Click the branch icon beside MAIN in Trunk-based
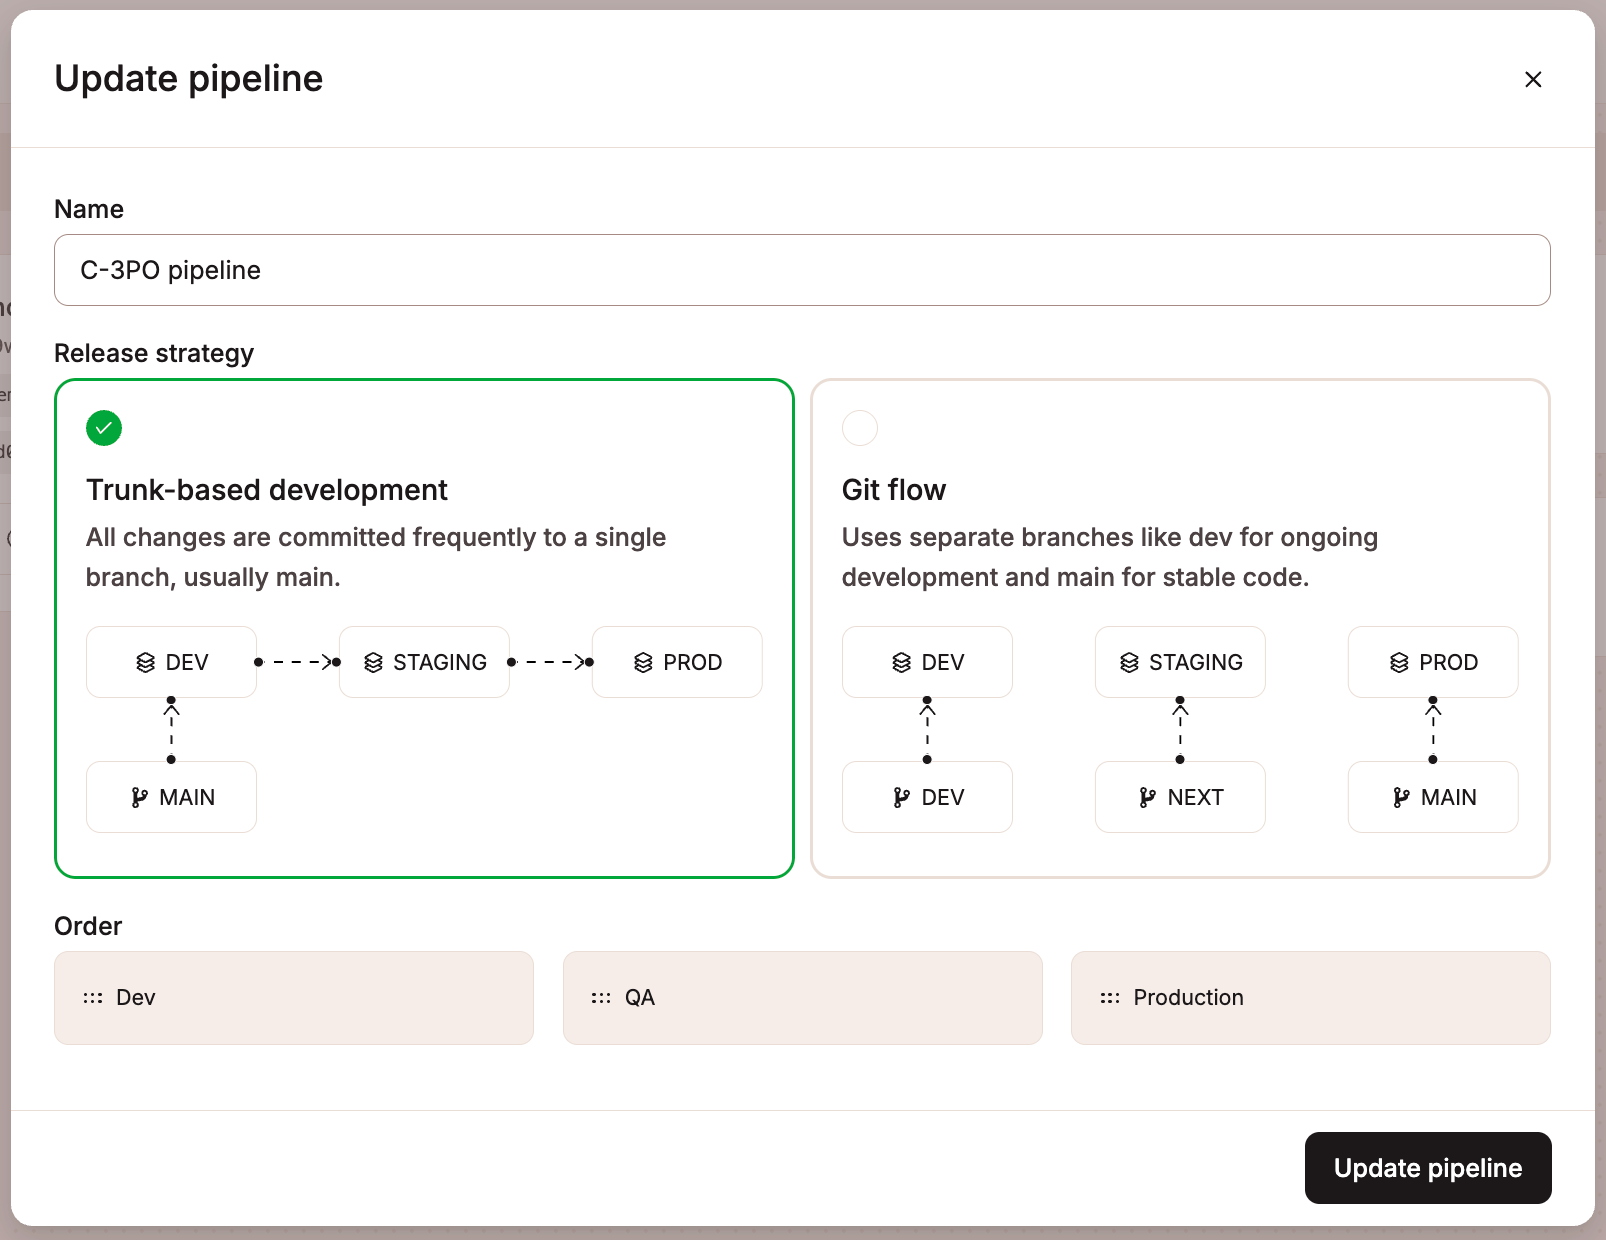Image resolution: width=1606 pixels, height=1240 pixels. [x=138, y=797]
